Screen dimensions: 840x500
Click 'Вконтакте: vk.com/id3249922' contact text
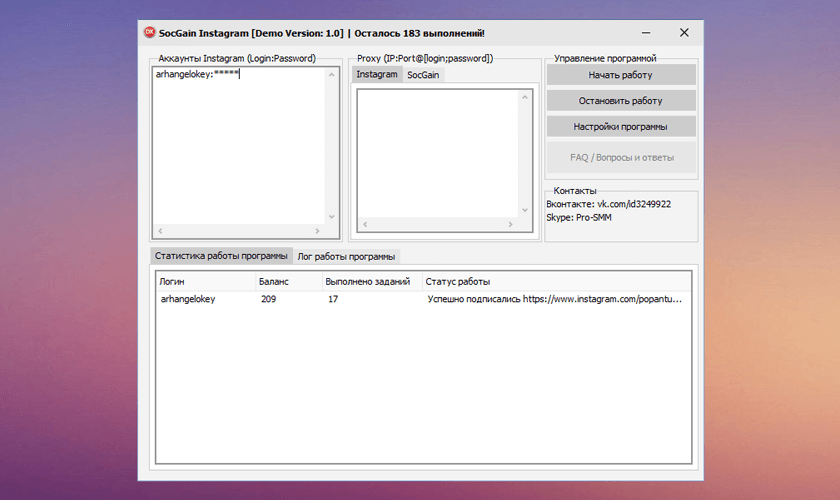tap(609, 204)
